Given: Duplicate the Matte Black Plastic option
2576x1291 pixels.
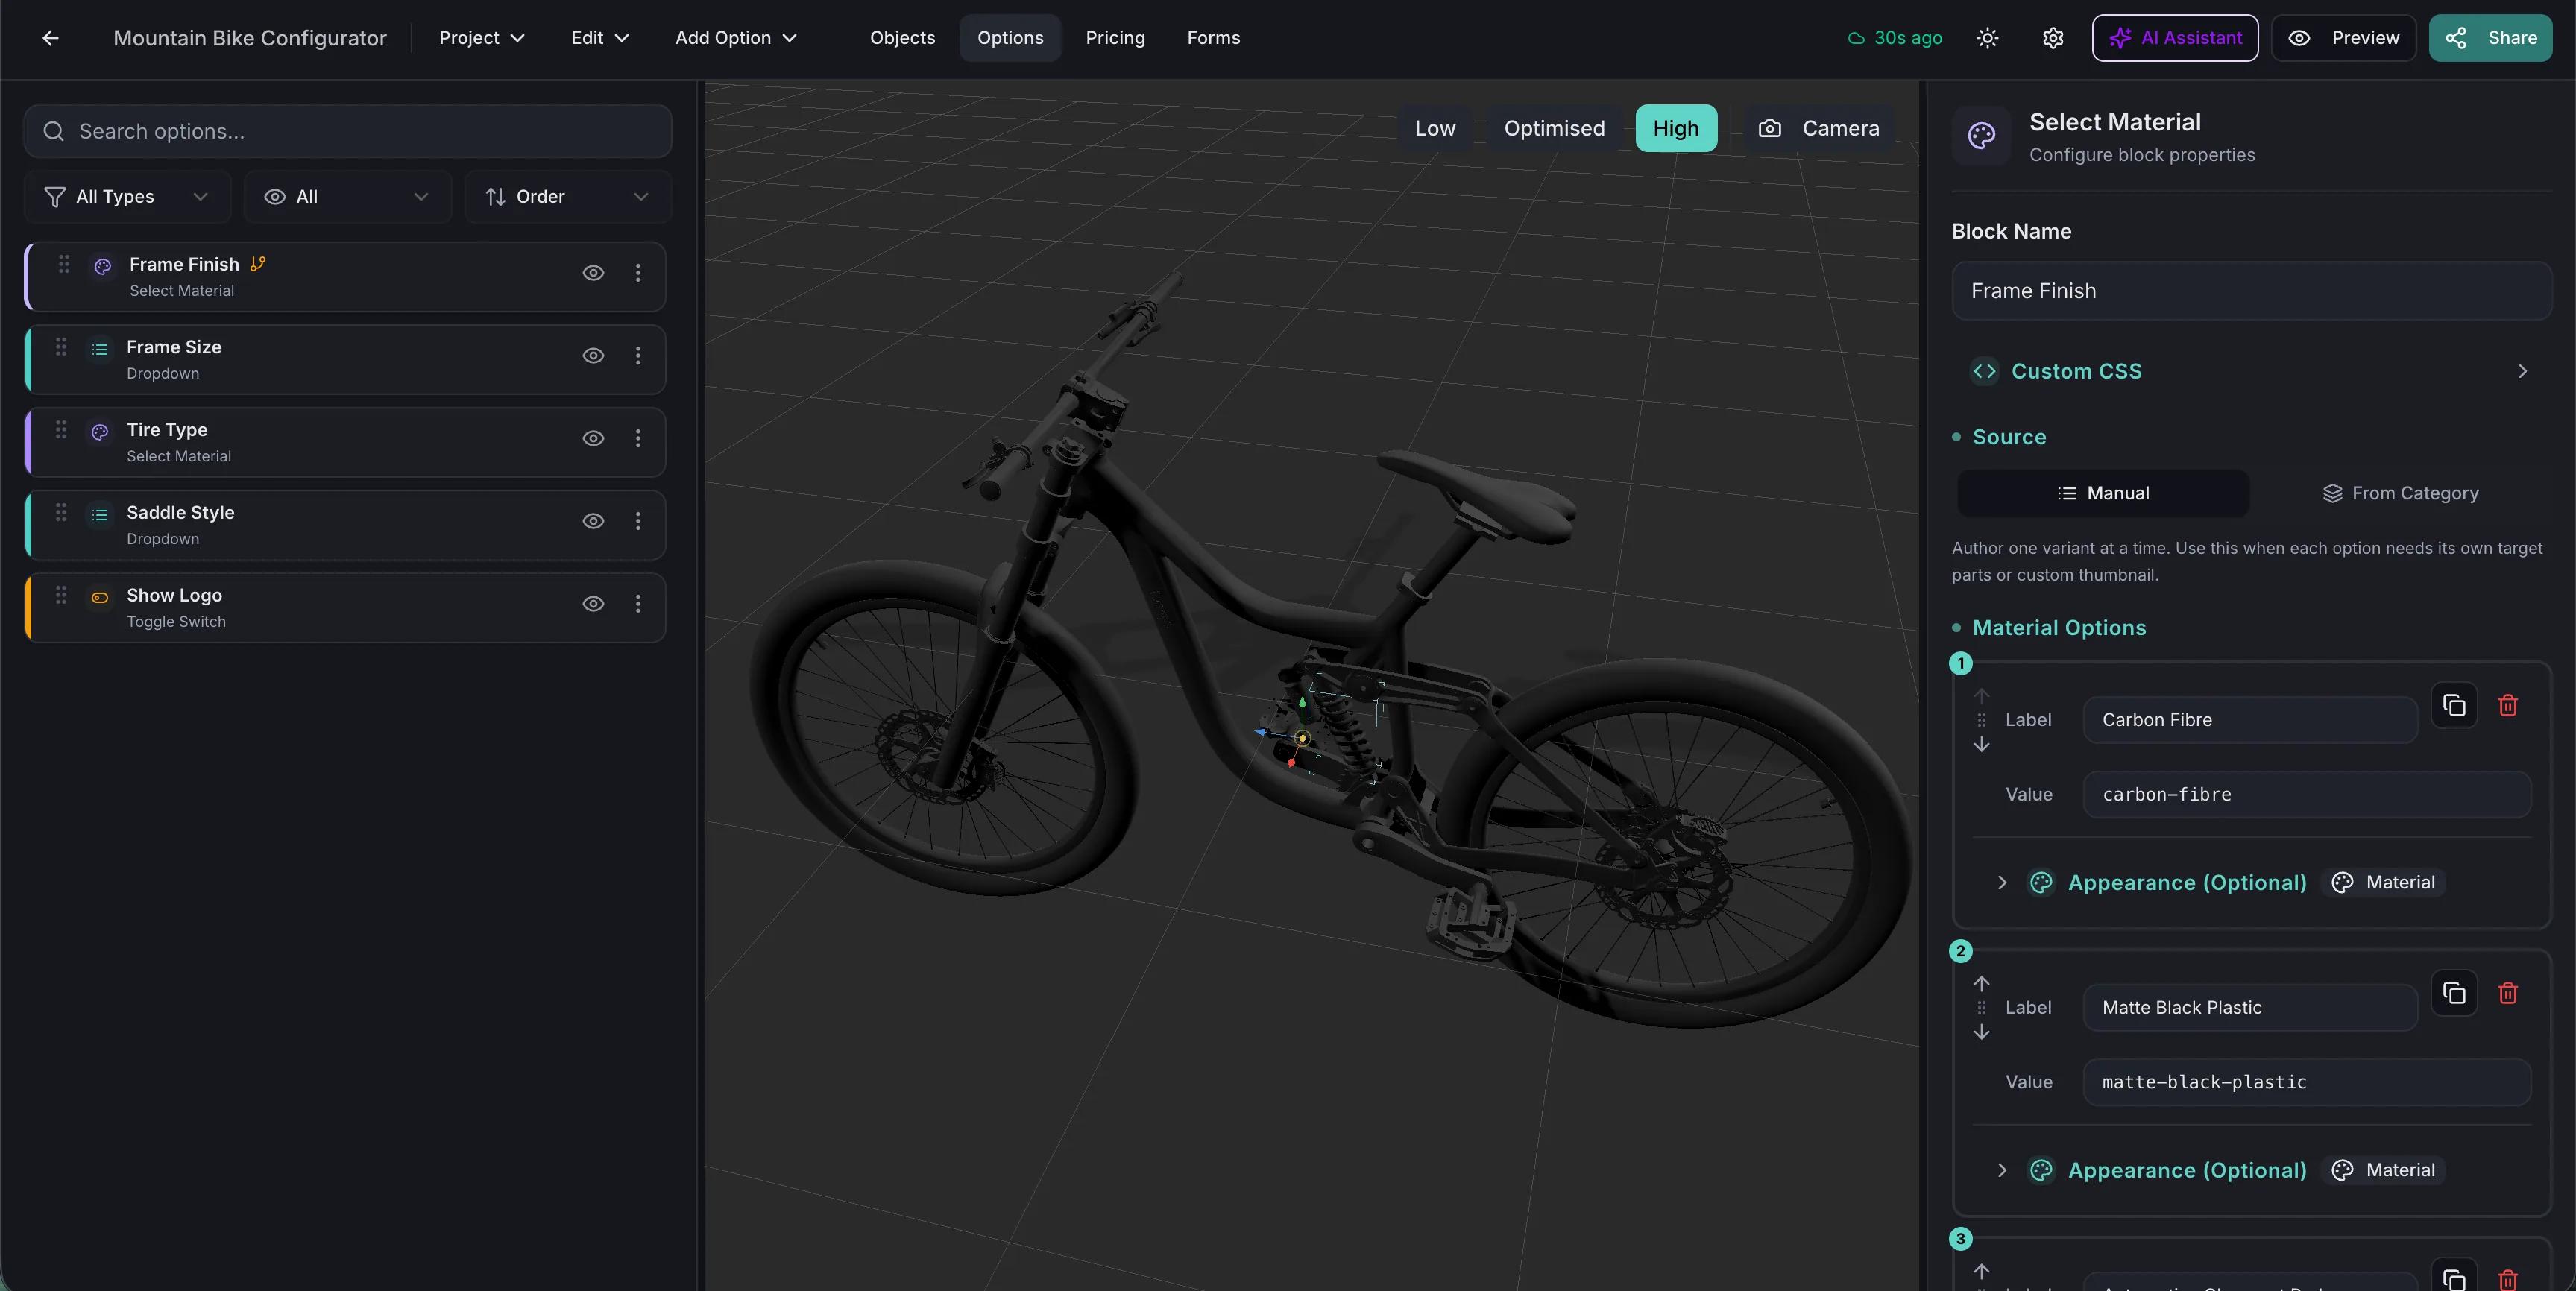Looking at the screenshot, I should tap(2454, 993).
